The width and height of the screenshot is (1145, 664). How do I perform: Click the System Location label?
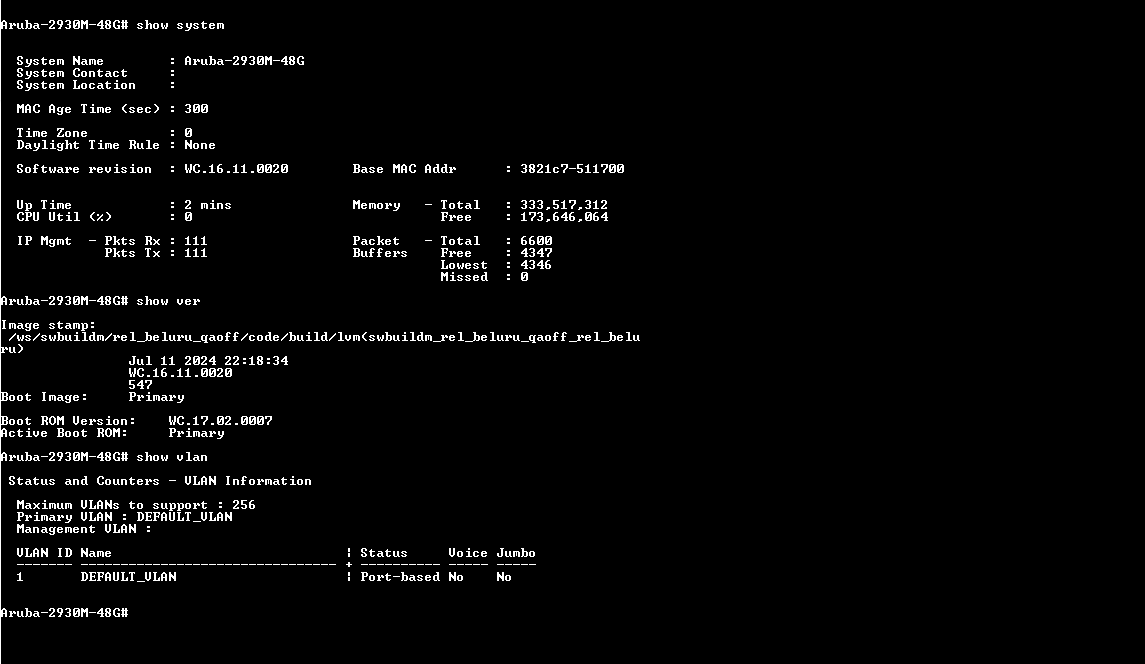pyautogui.click(x=76, y=85)
